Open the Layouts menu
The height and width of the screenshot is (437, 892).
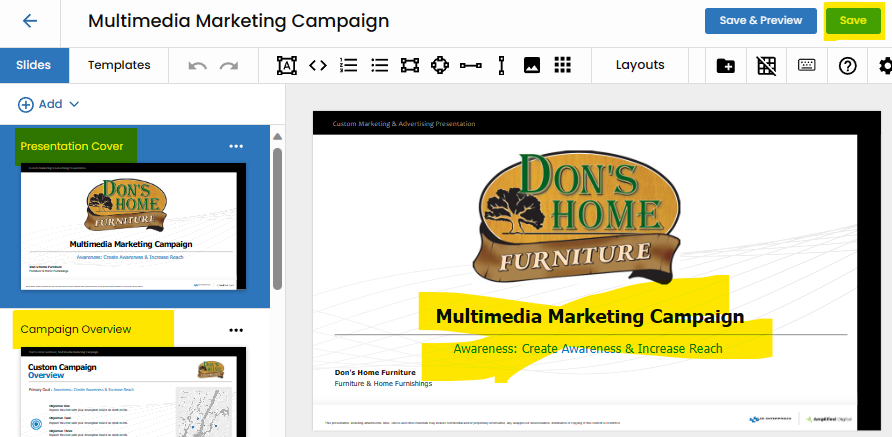[640, 65]
